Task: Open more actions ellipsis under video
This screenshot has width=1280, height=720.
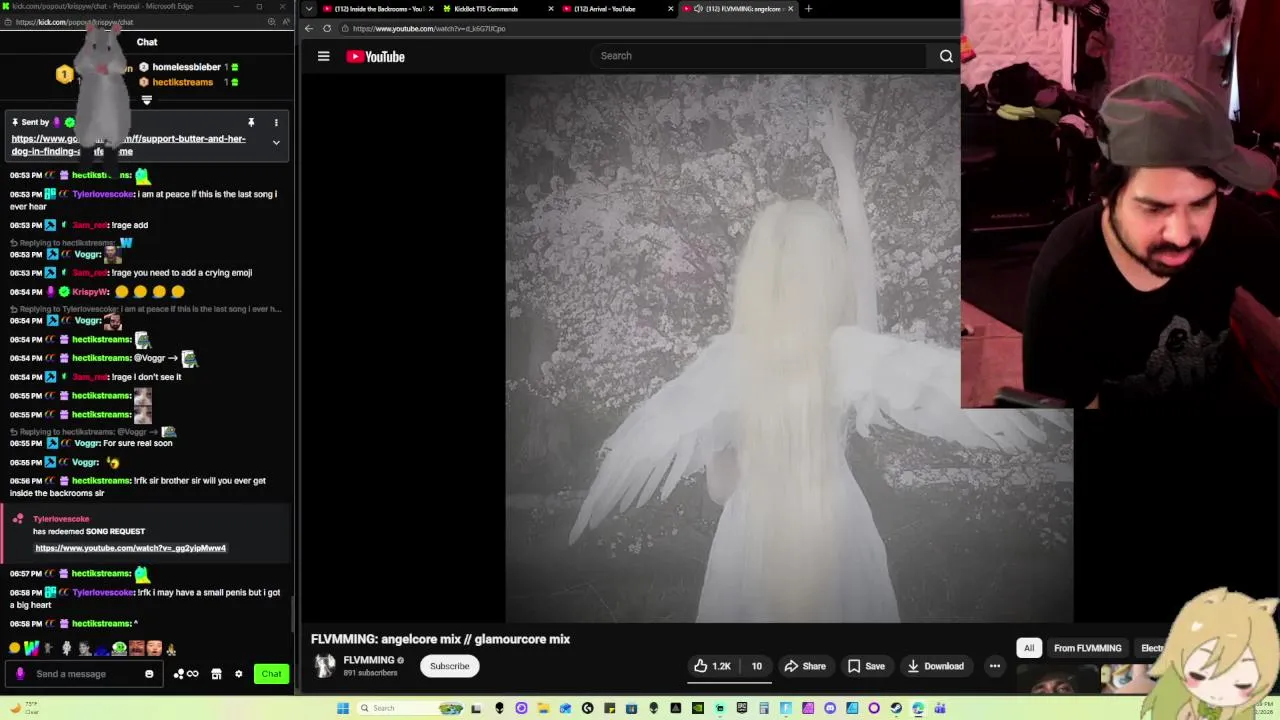Action: pyautogui.click(x=994, y=666)
